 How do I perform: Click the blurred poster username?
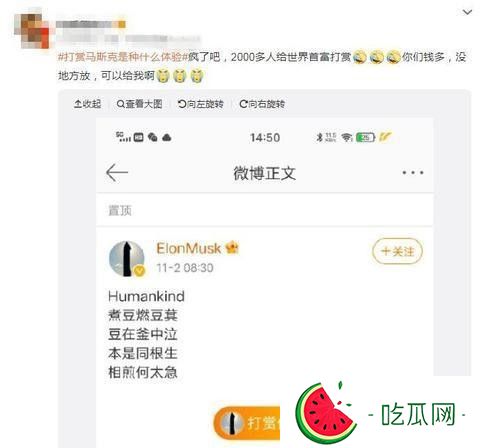[x=90, y=24]
